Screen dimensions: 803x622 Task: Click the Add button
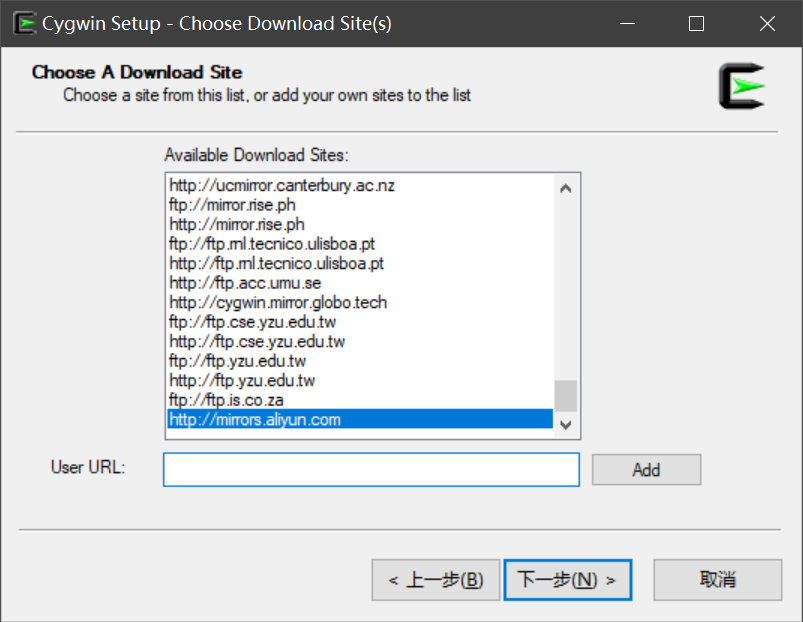pyautogui.click(x=646, y=469)
